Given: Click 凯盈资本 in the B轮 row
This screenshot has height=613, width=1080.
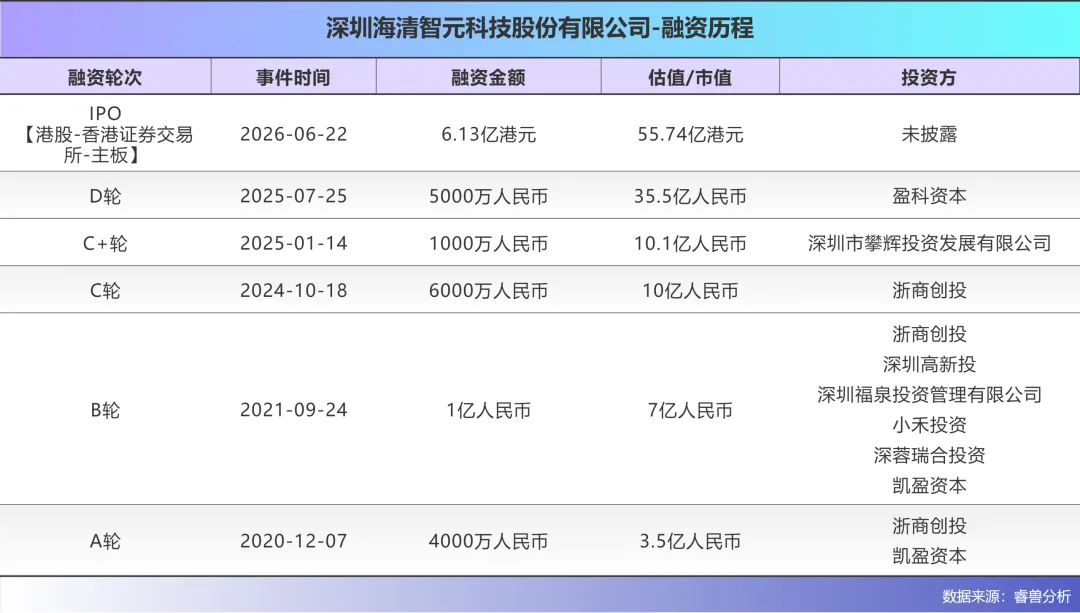Looking at the screenshot, I should pyautogui.click(x=929, y=486).
